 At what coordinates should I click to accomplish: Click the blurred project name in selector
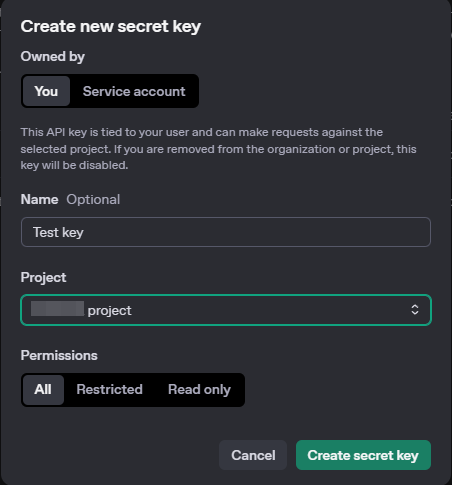click(x=57, y=308)
